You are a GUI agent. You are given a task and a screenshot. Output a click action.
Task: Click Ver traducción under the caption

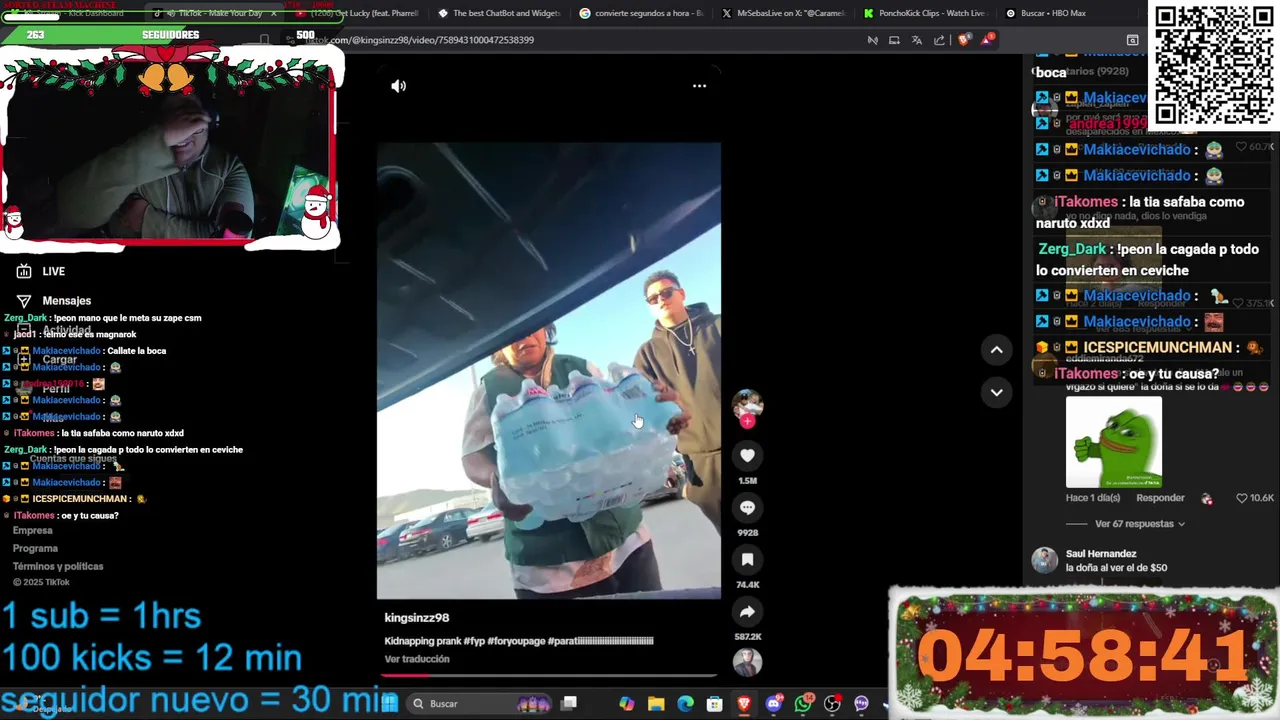click(x=417, y=659)
